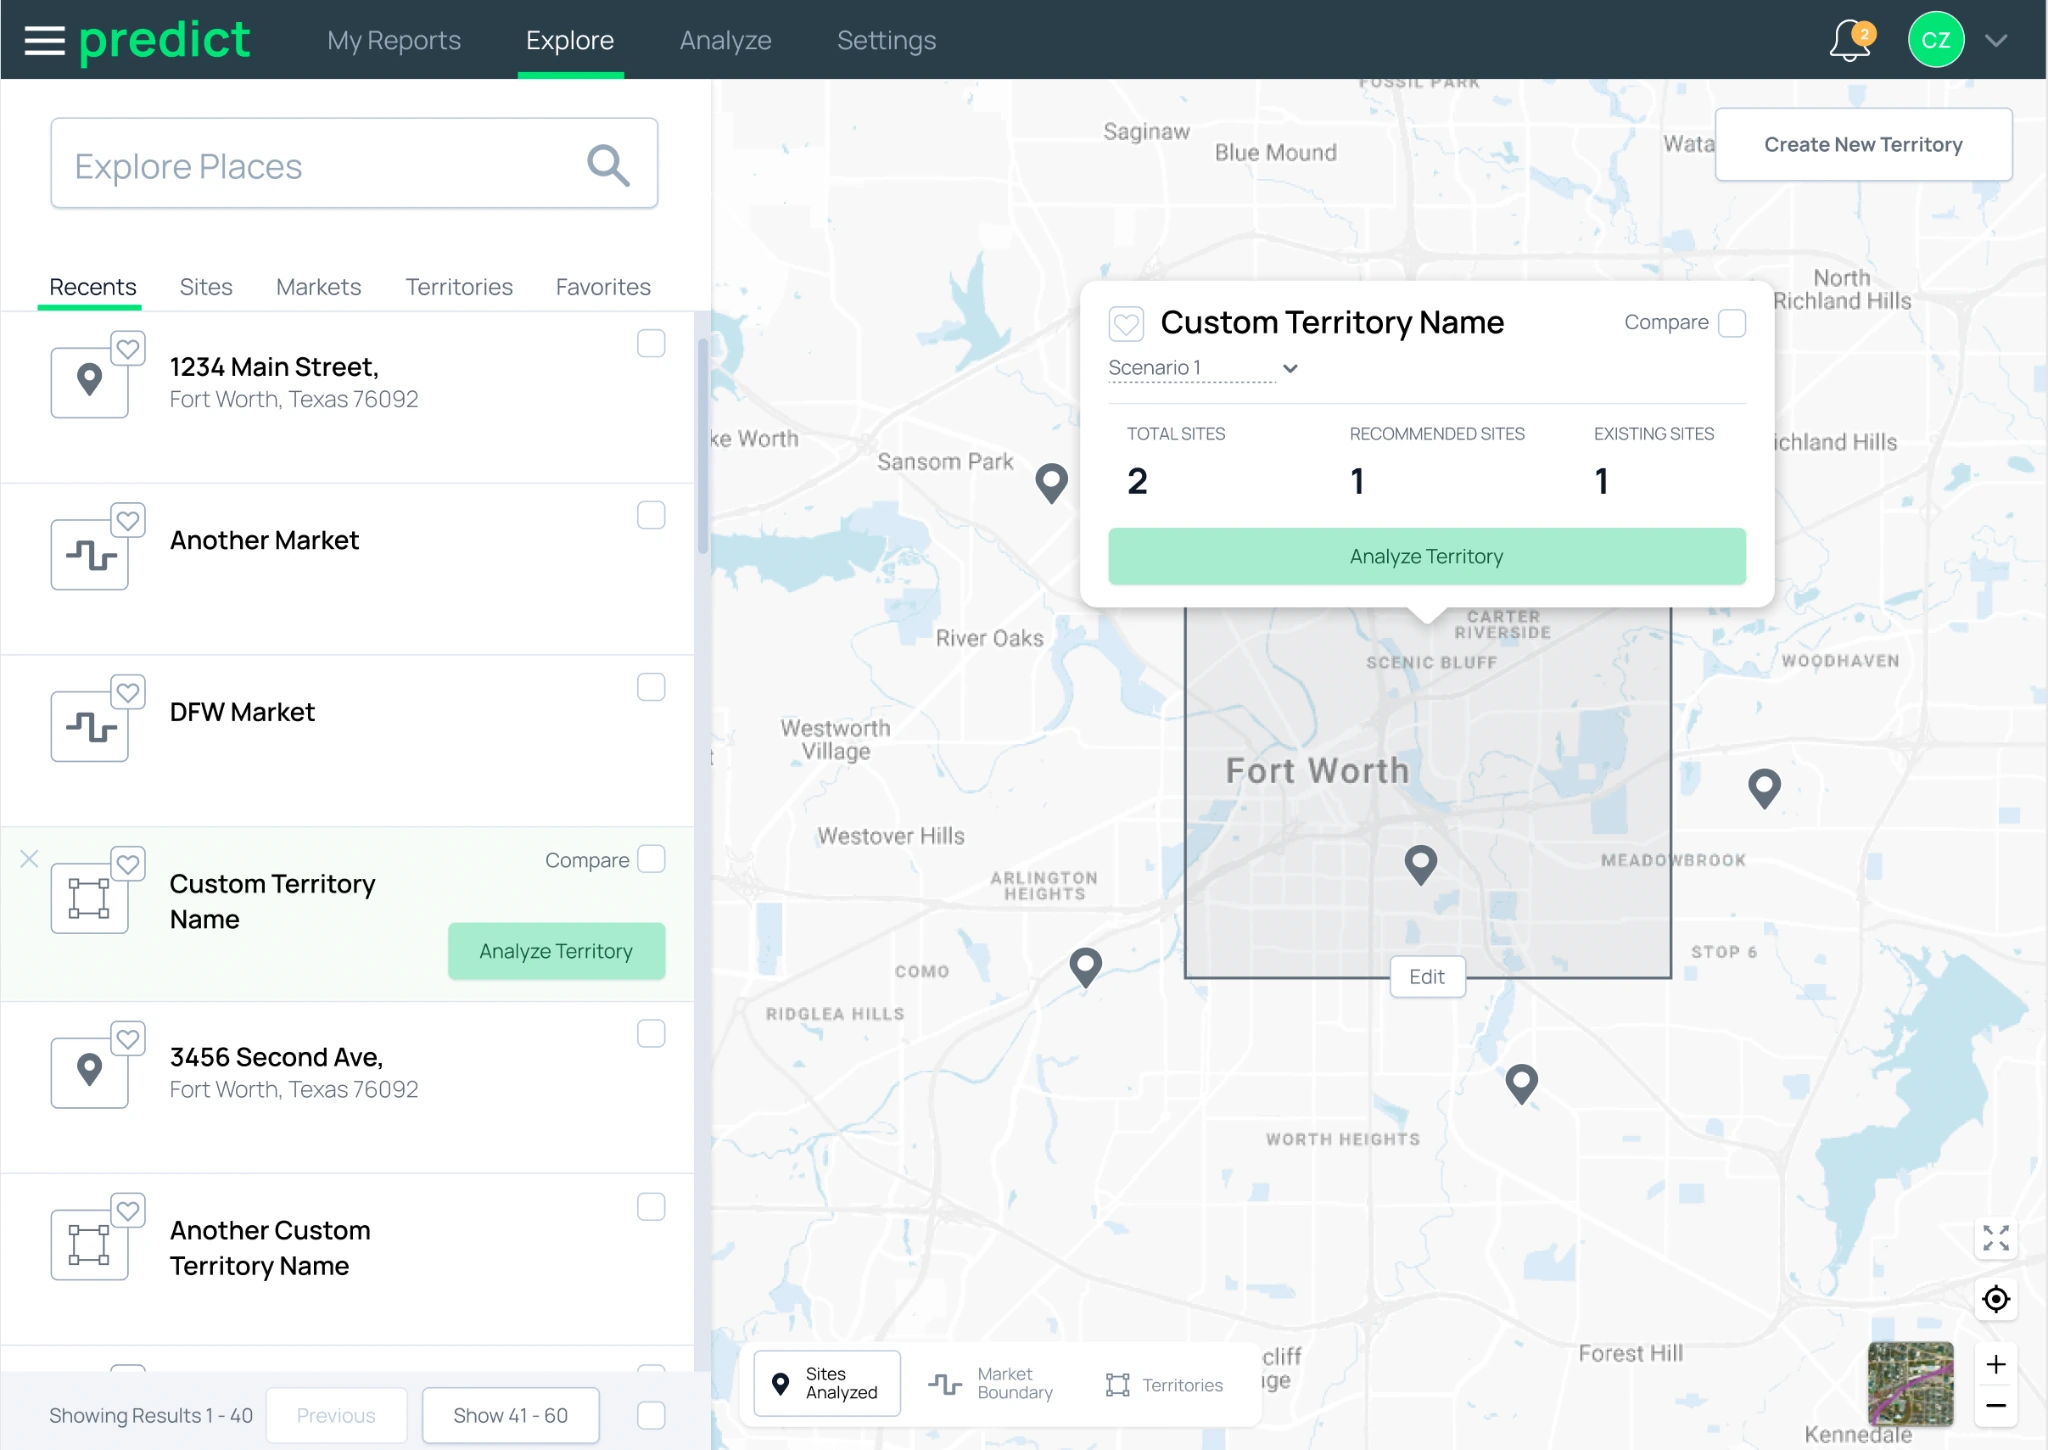Viewport: 2048px width, 1450px height.
Task: Favorite Another Custom Territory Name entry
Action: 128,1210
